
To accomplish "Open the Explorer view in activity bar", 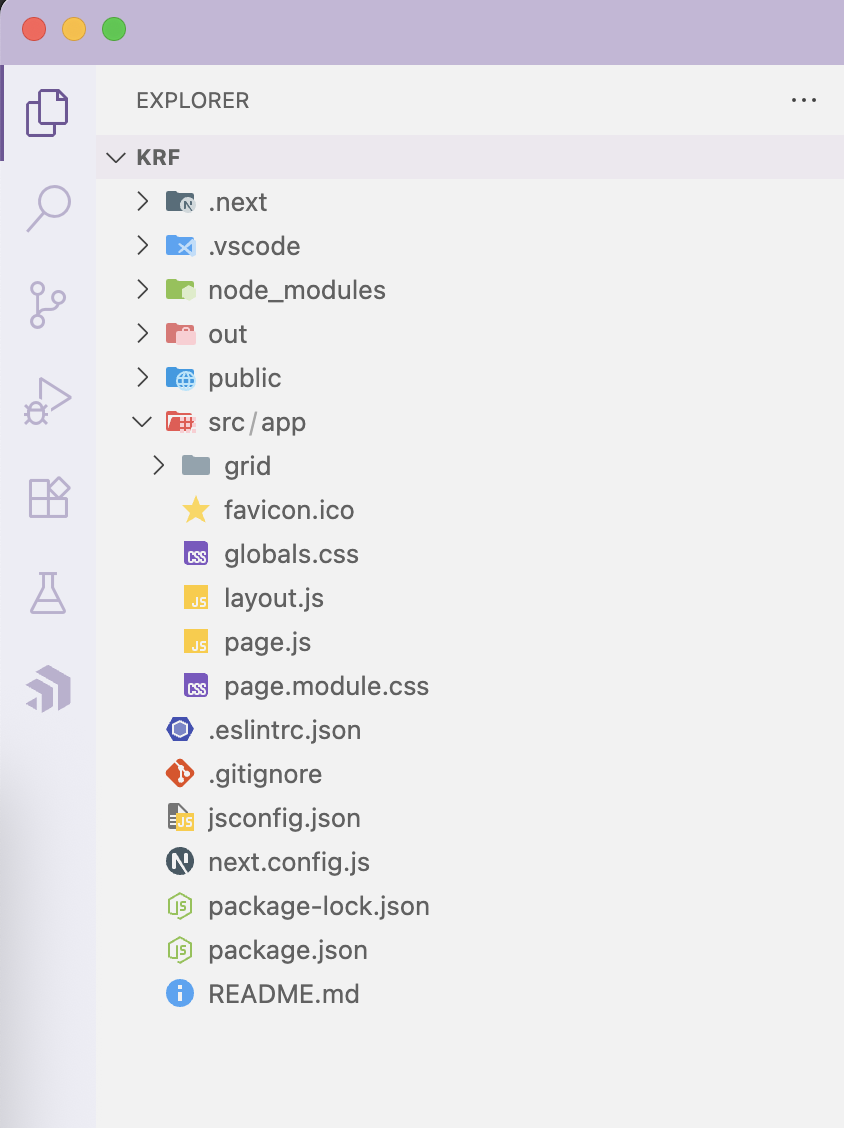I will 48,112.
